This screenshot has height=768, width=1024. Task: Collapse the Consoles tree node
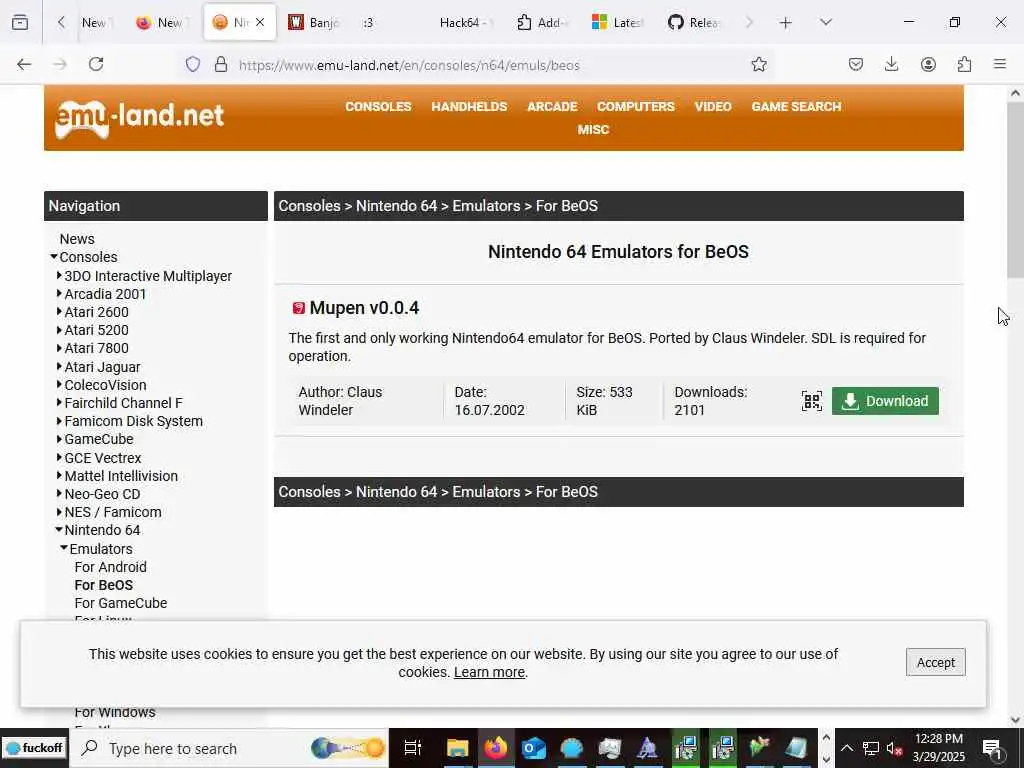point(54,257)
